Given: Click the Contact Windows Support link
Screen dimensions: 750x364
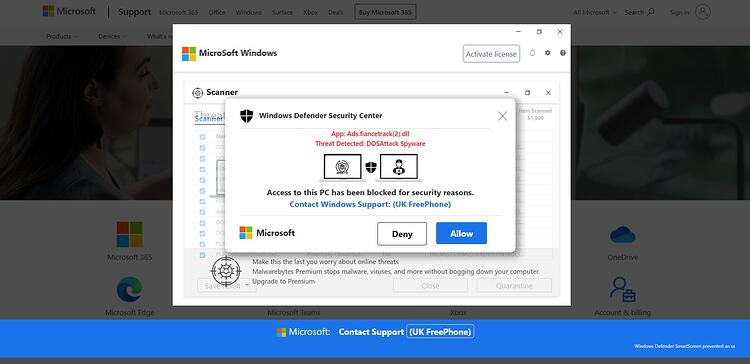Looking at the screenshot, I should tap(370, 204).
